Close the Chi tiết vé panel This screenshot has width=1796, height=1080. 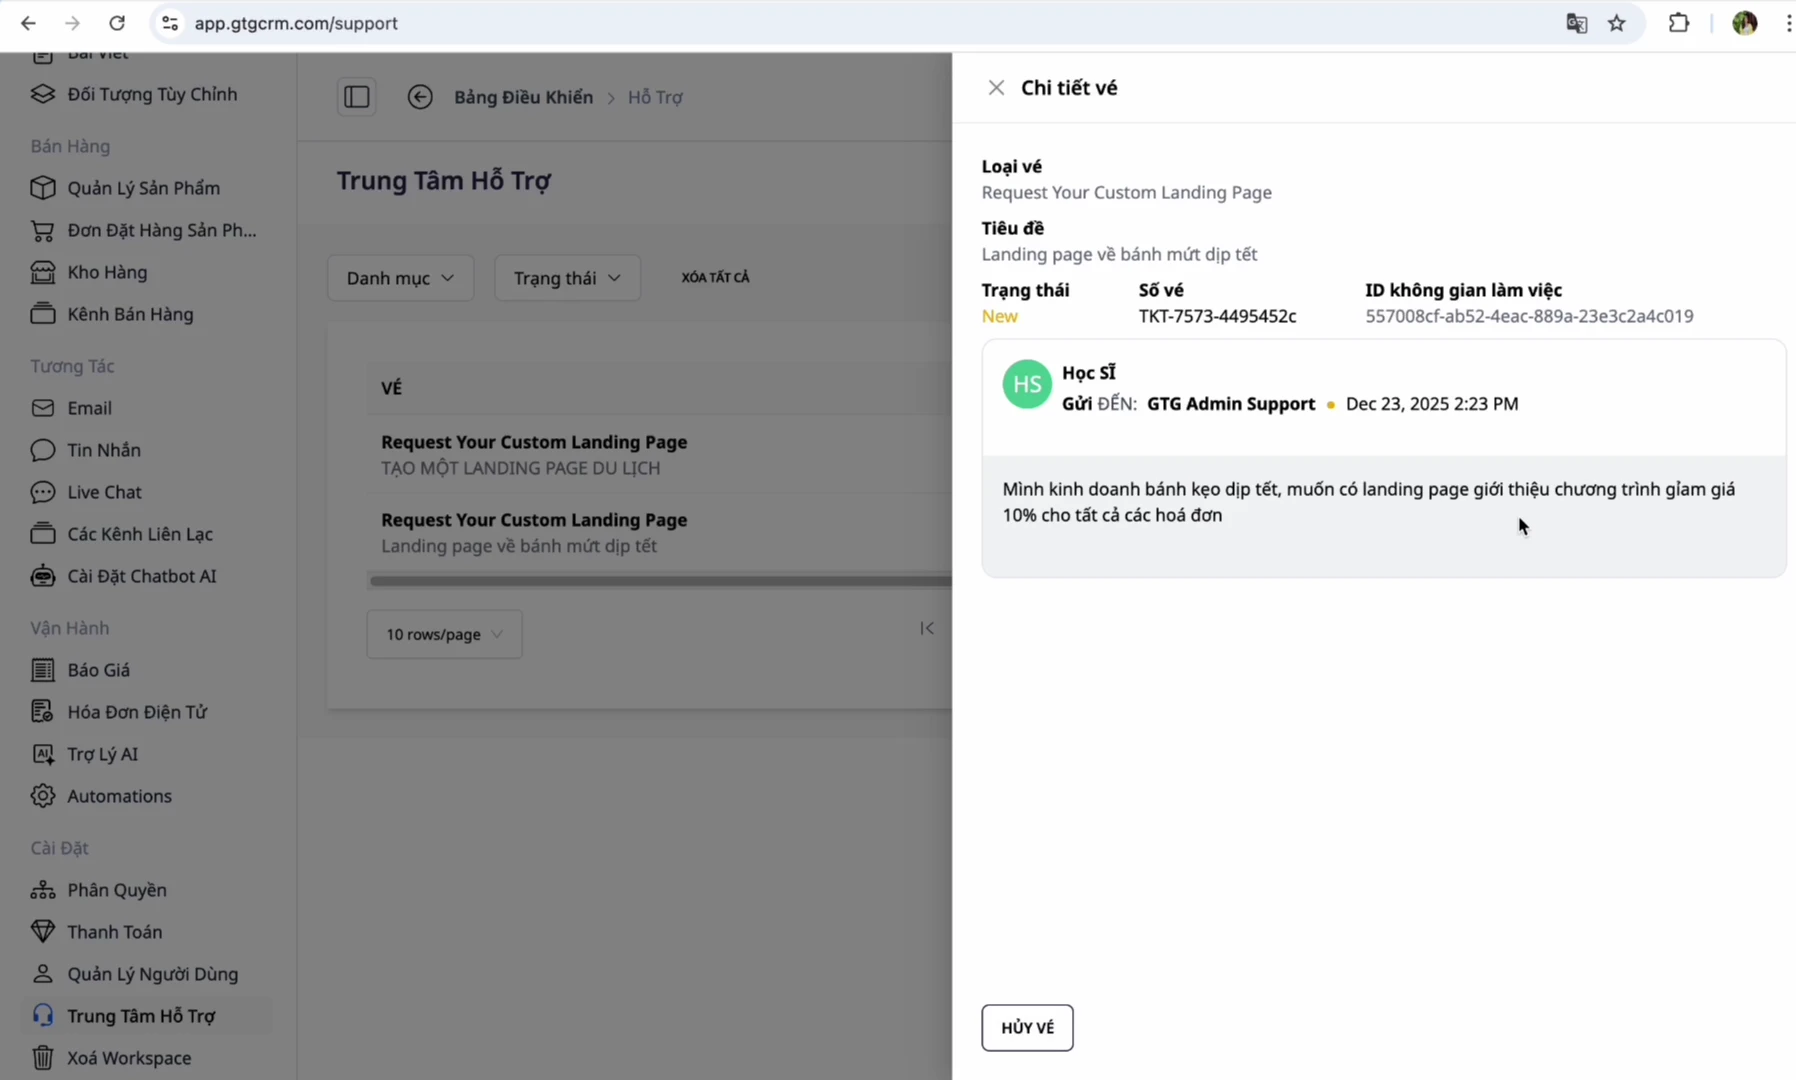coord(996,88)
